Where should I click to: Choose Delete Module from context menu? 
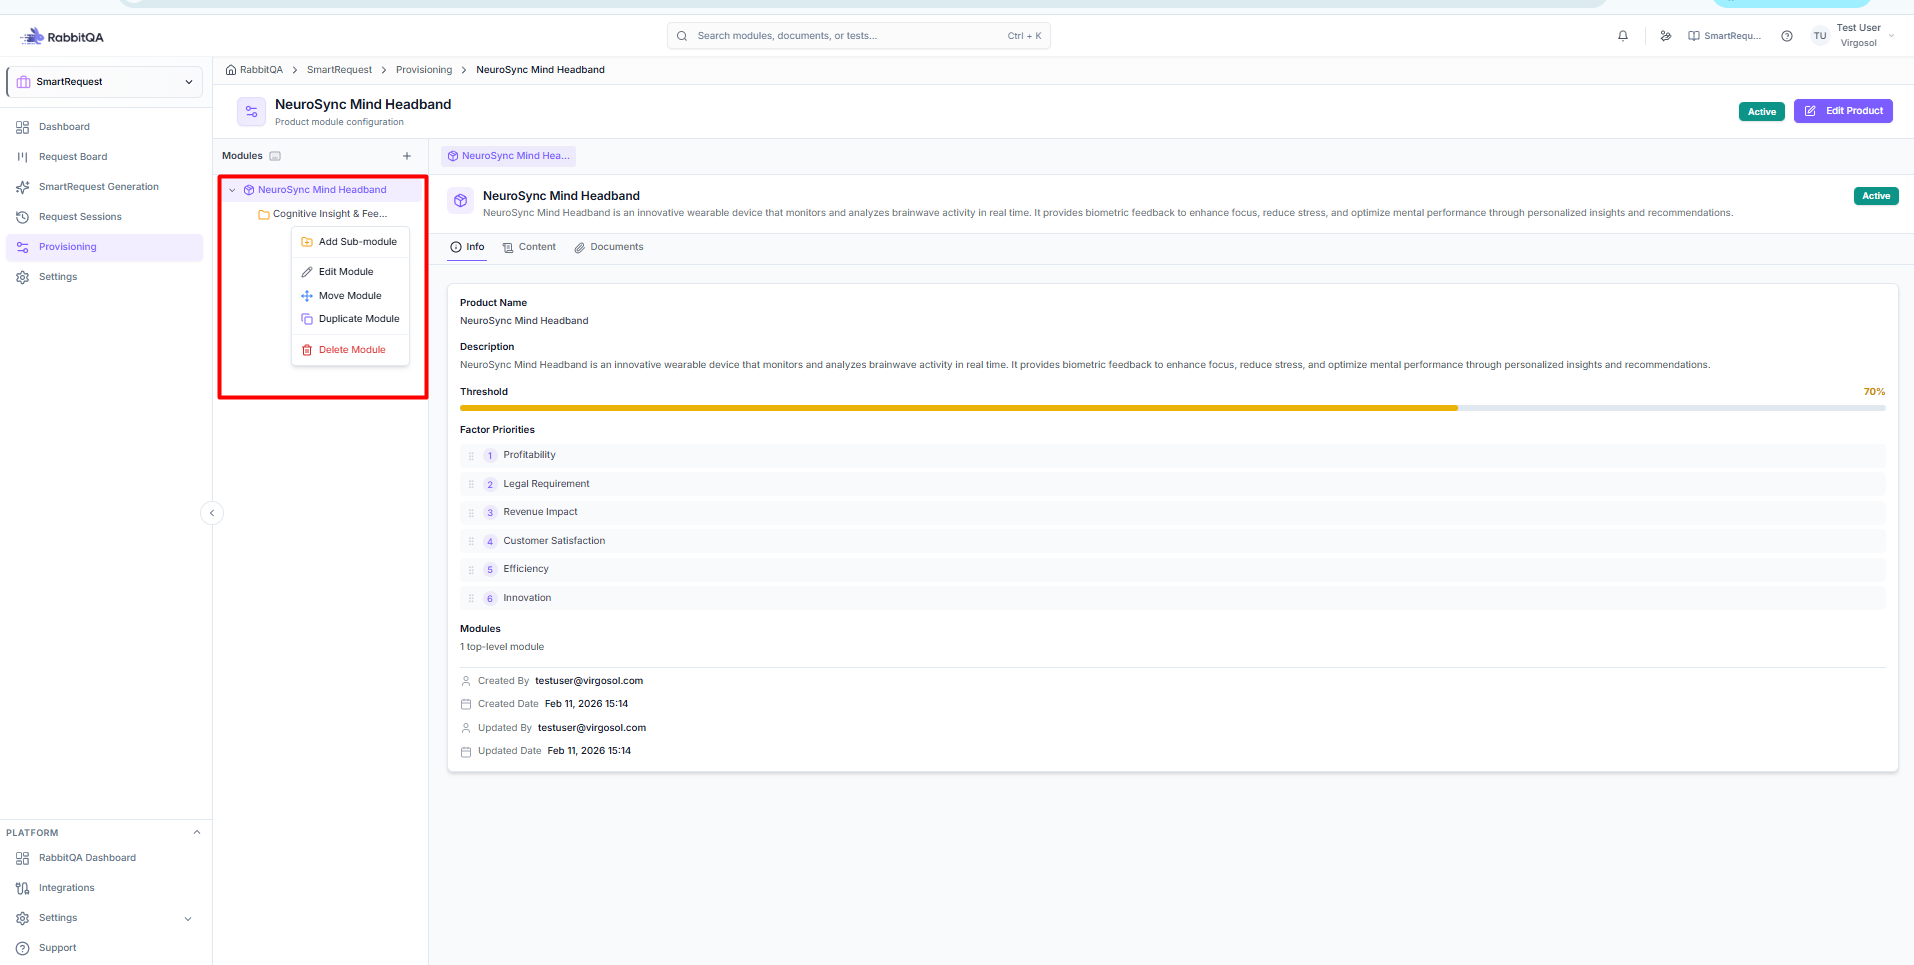pos(350,350)
